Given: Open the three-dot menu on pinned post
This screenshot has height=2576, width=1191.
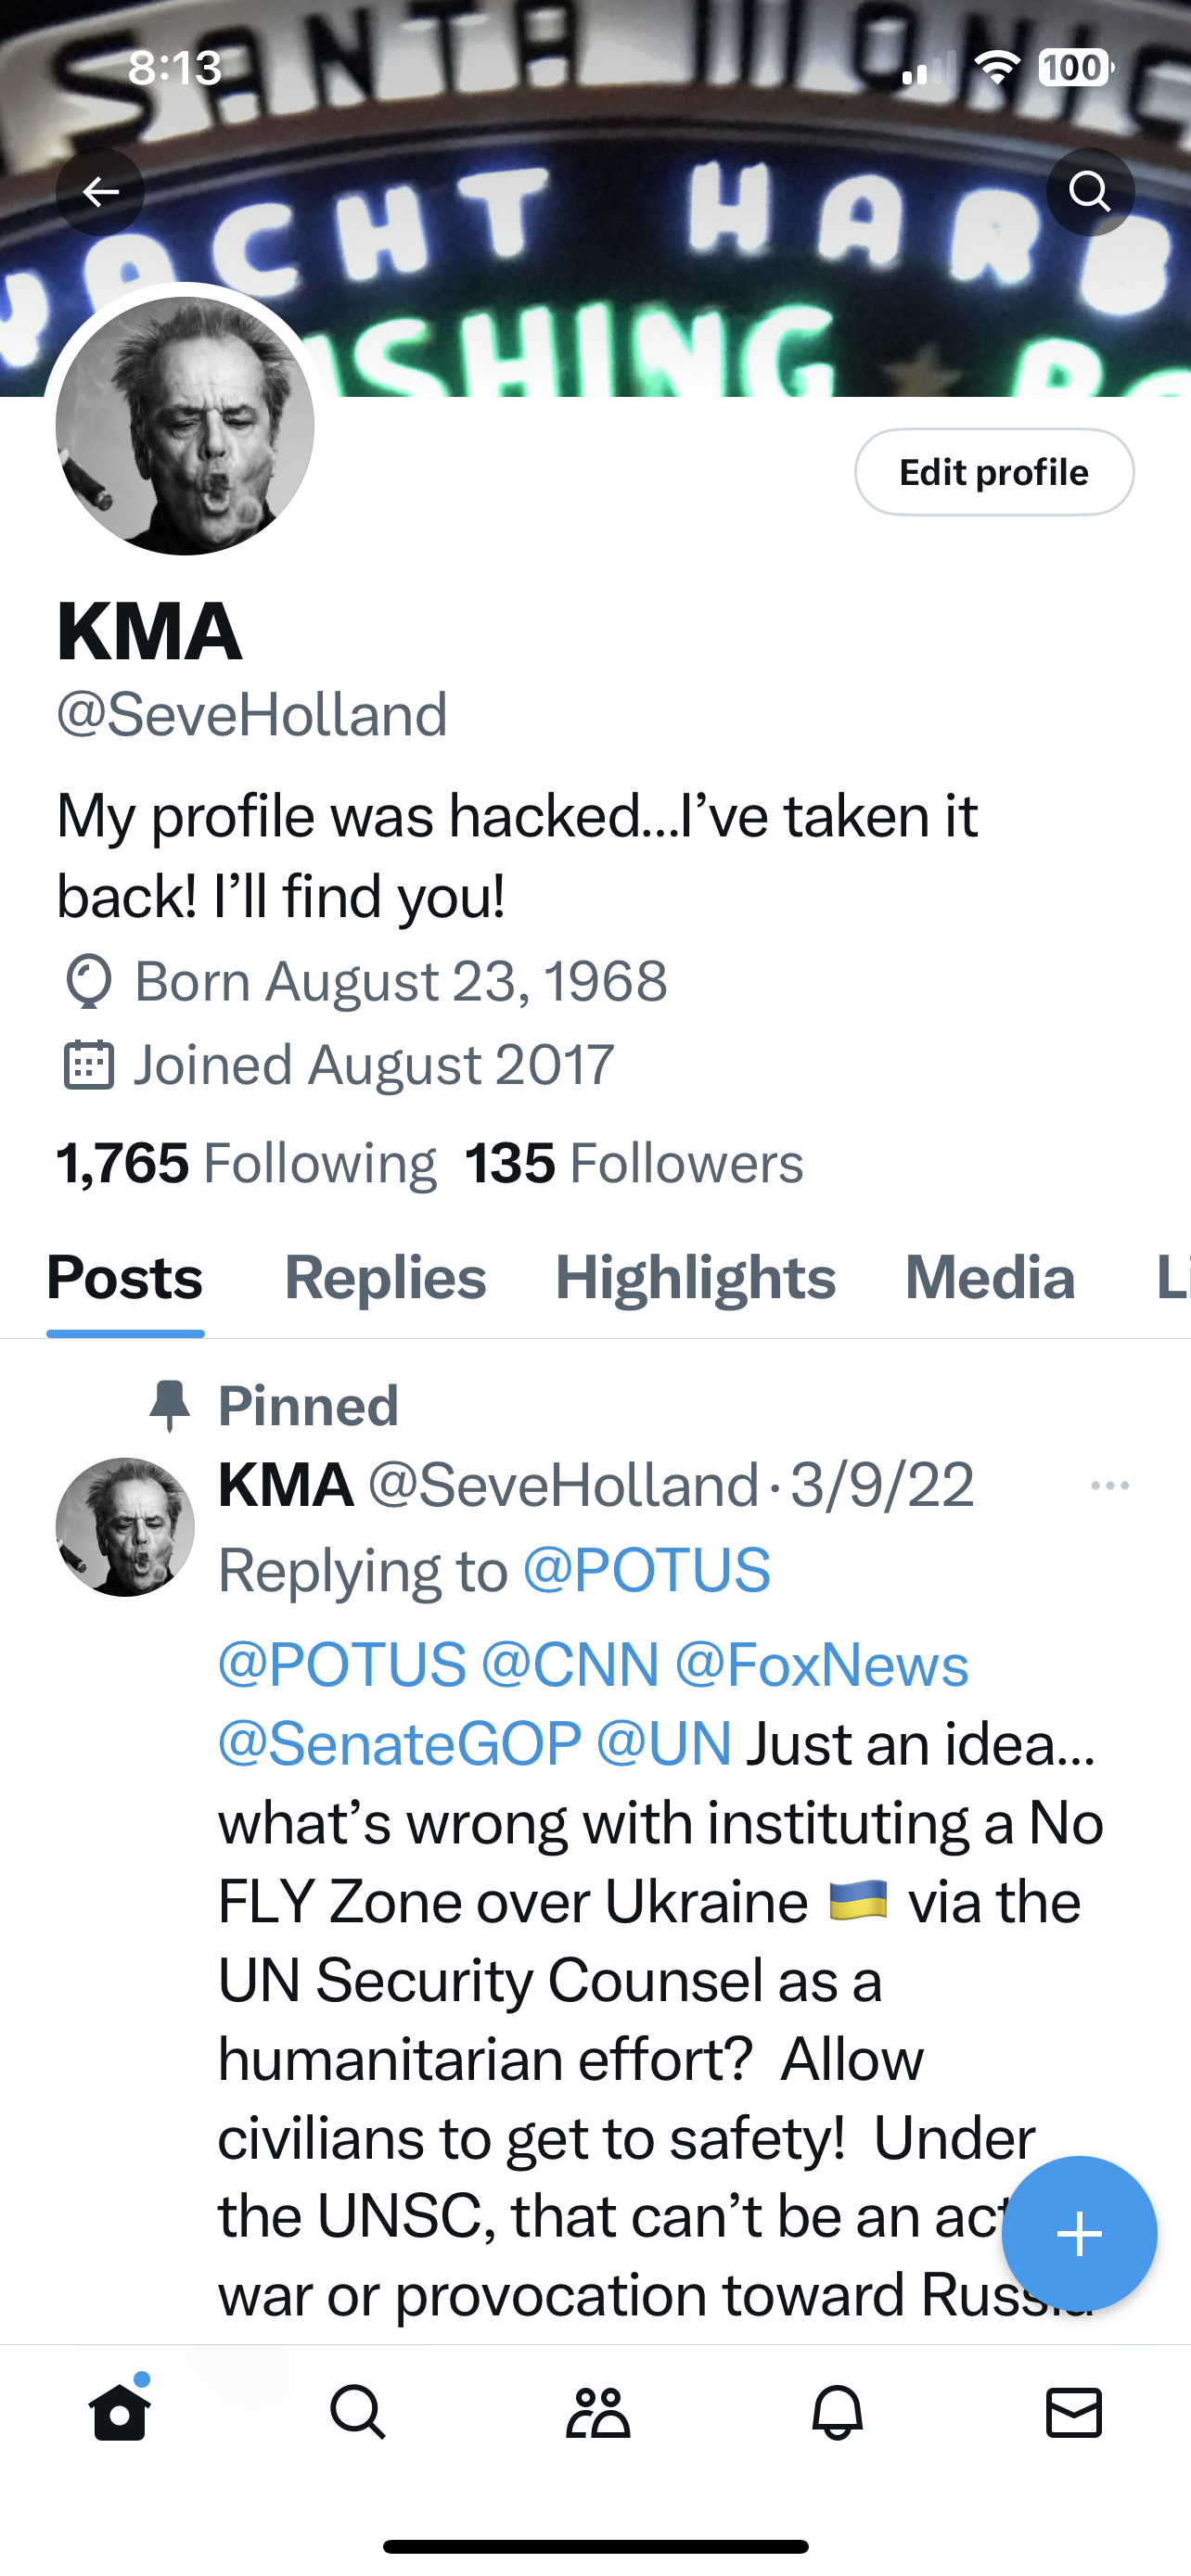Looking at the screenshot, I should click(1110, 1485).
